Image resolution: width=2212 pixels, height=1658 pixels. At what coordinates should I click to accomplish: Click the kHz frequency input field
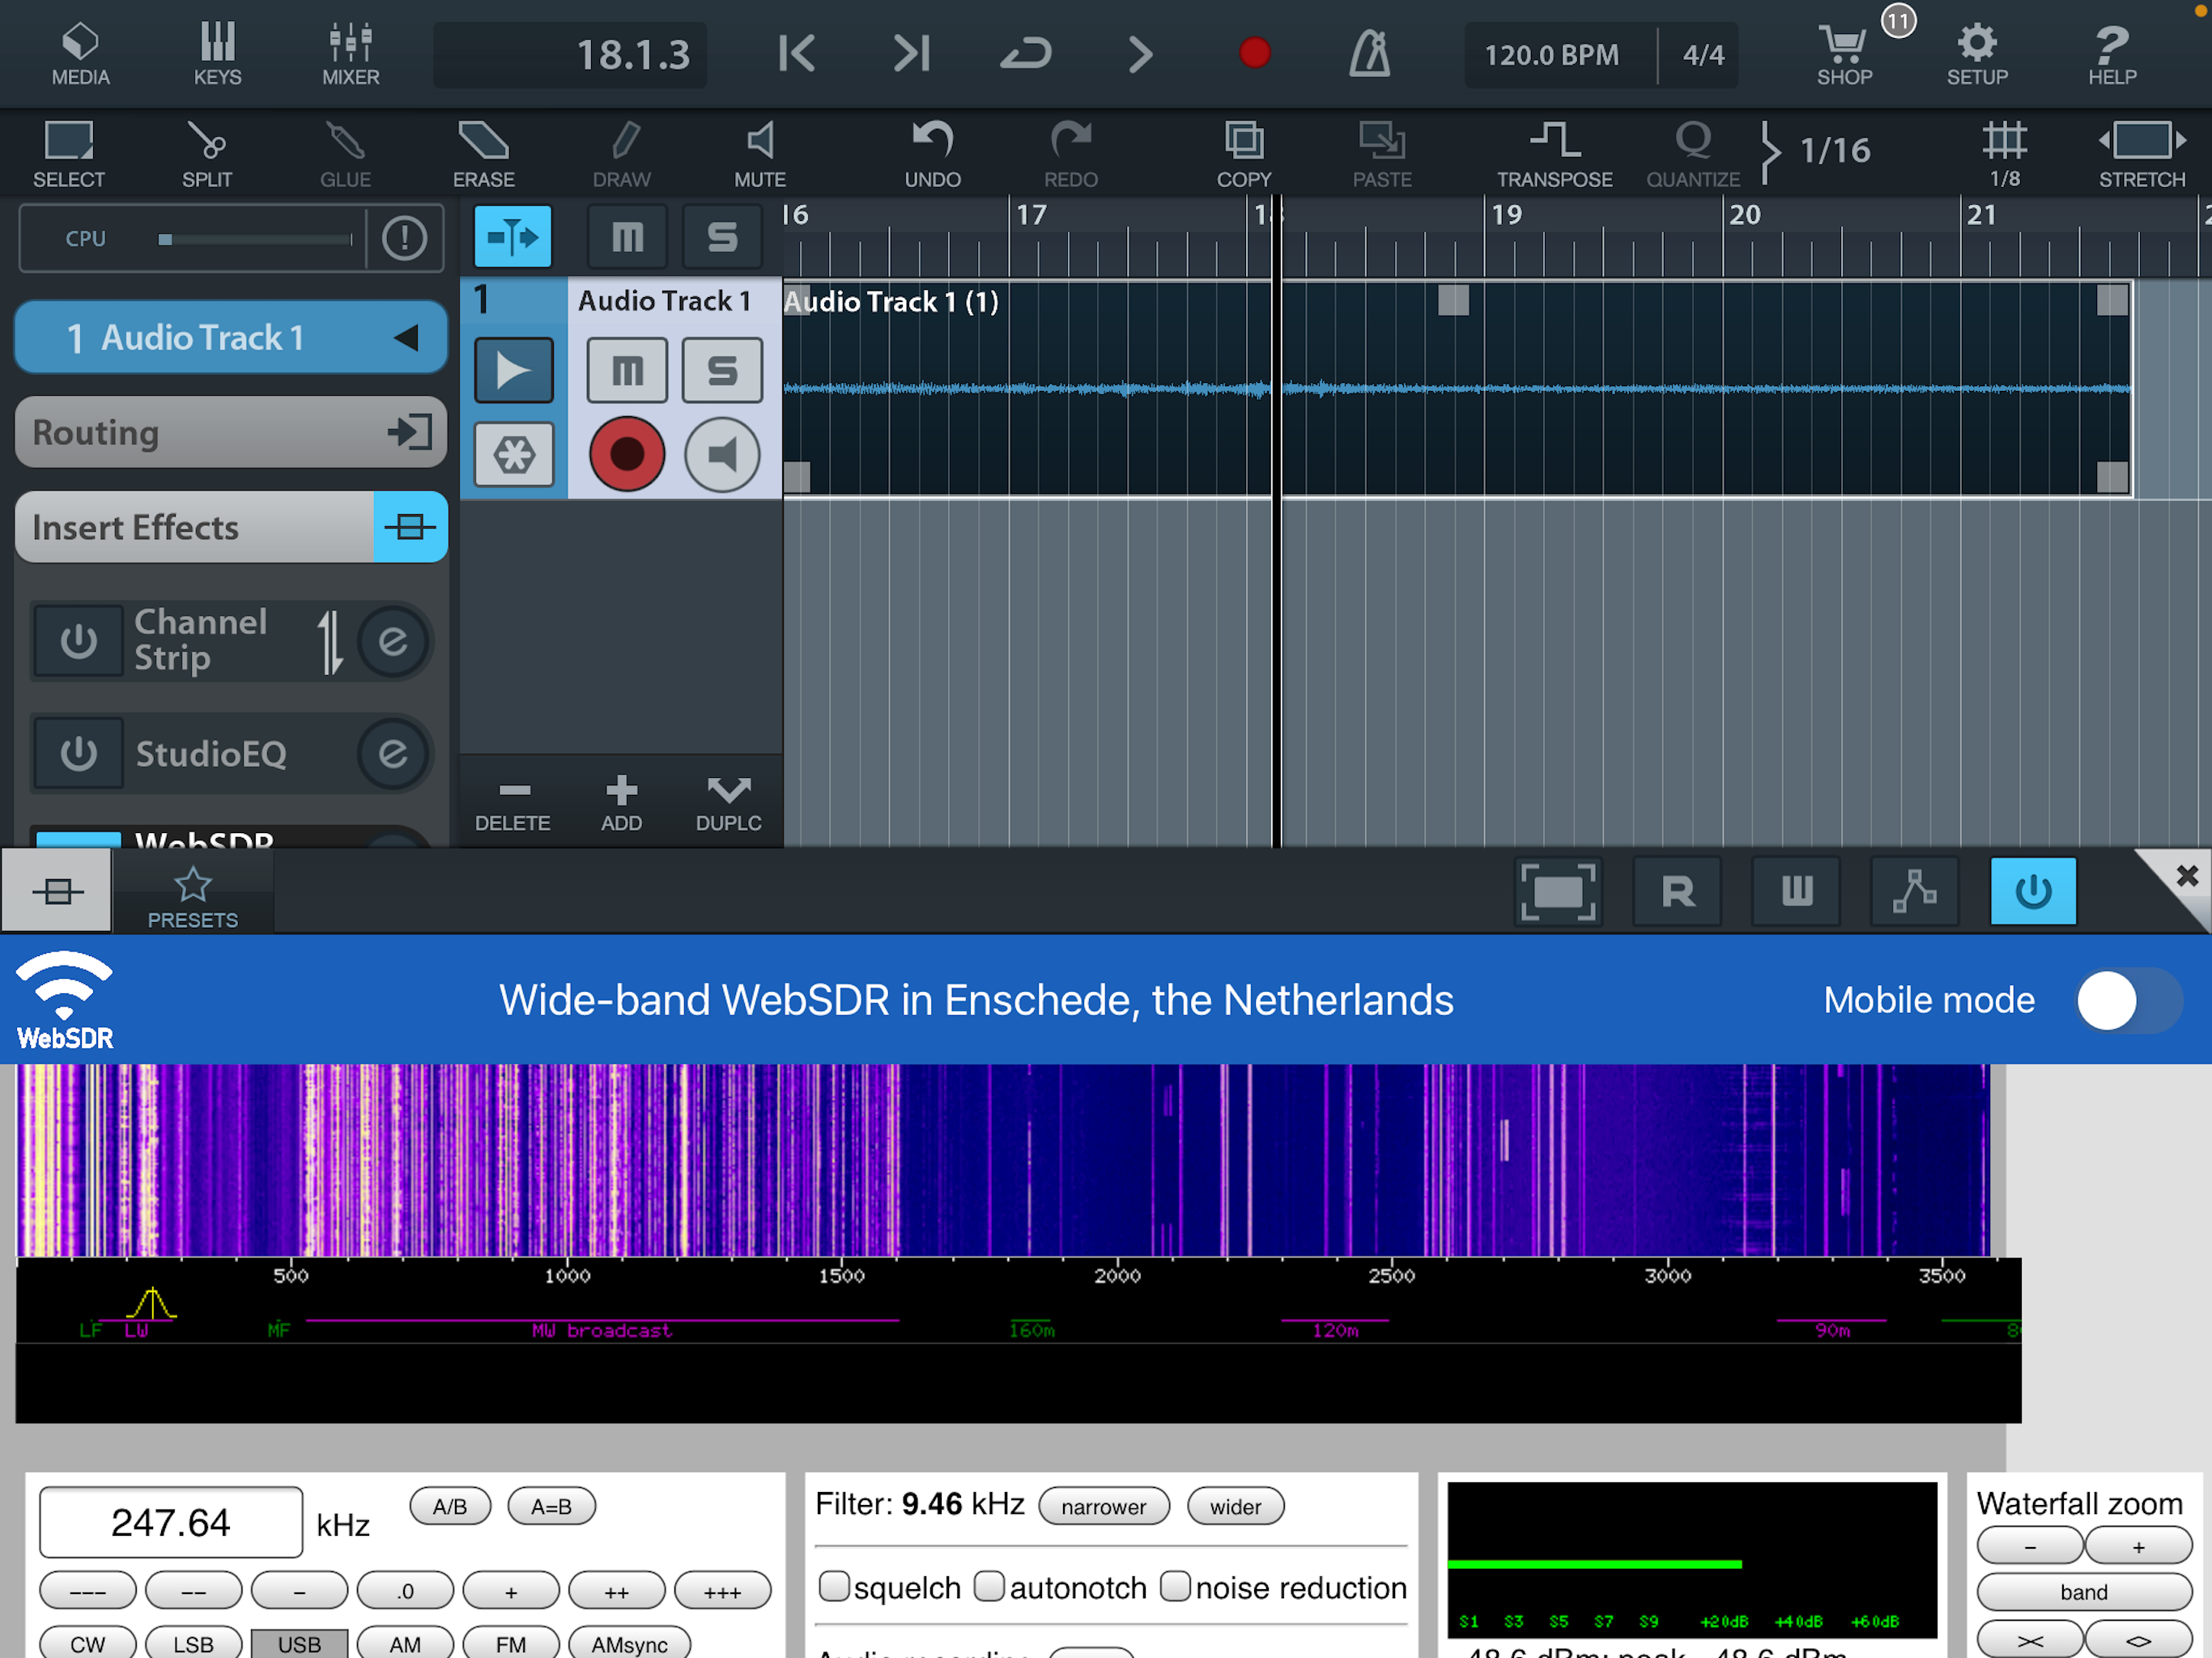[170, 1522]
